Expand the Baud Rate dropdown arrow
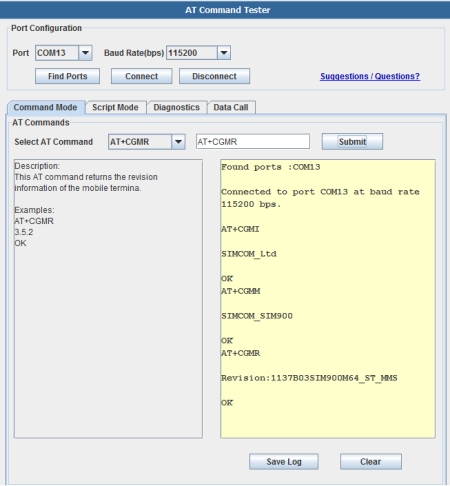 pos(224,53)
